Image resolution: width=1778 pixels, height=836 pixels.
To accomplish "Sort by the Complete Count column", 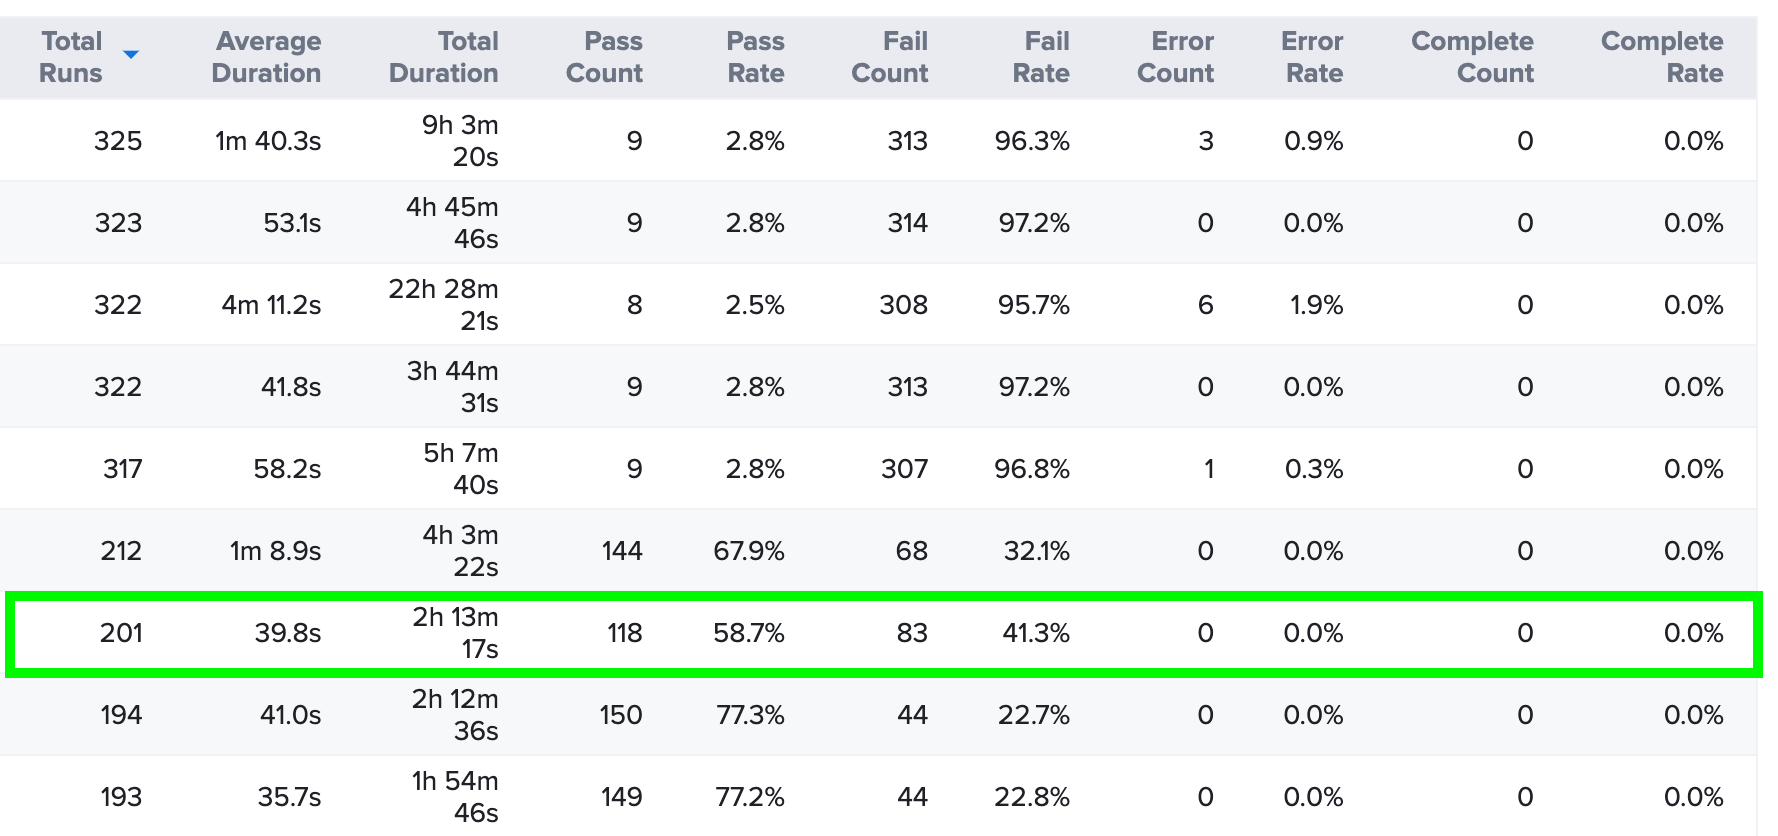I will [1472, 57].
